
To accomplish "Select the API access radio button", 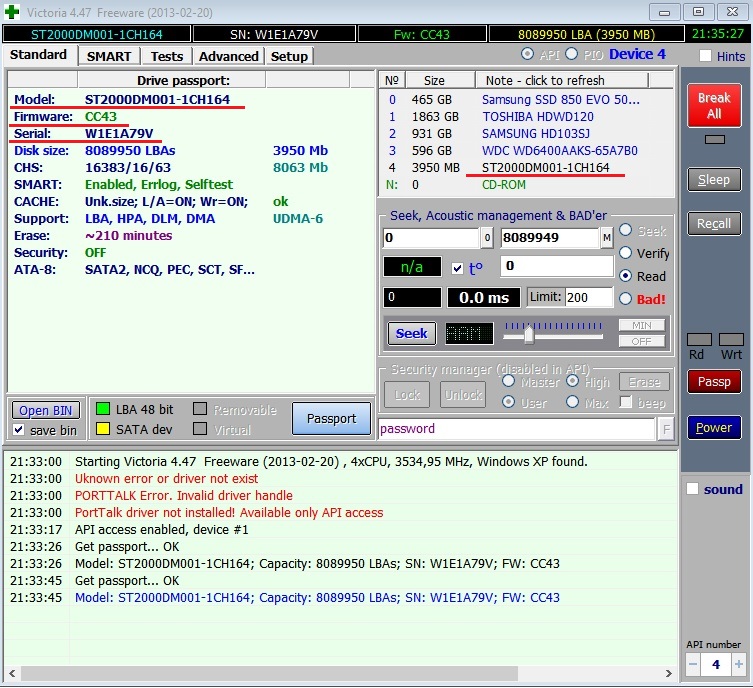I will point(527,54).
